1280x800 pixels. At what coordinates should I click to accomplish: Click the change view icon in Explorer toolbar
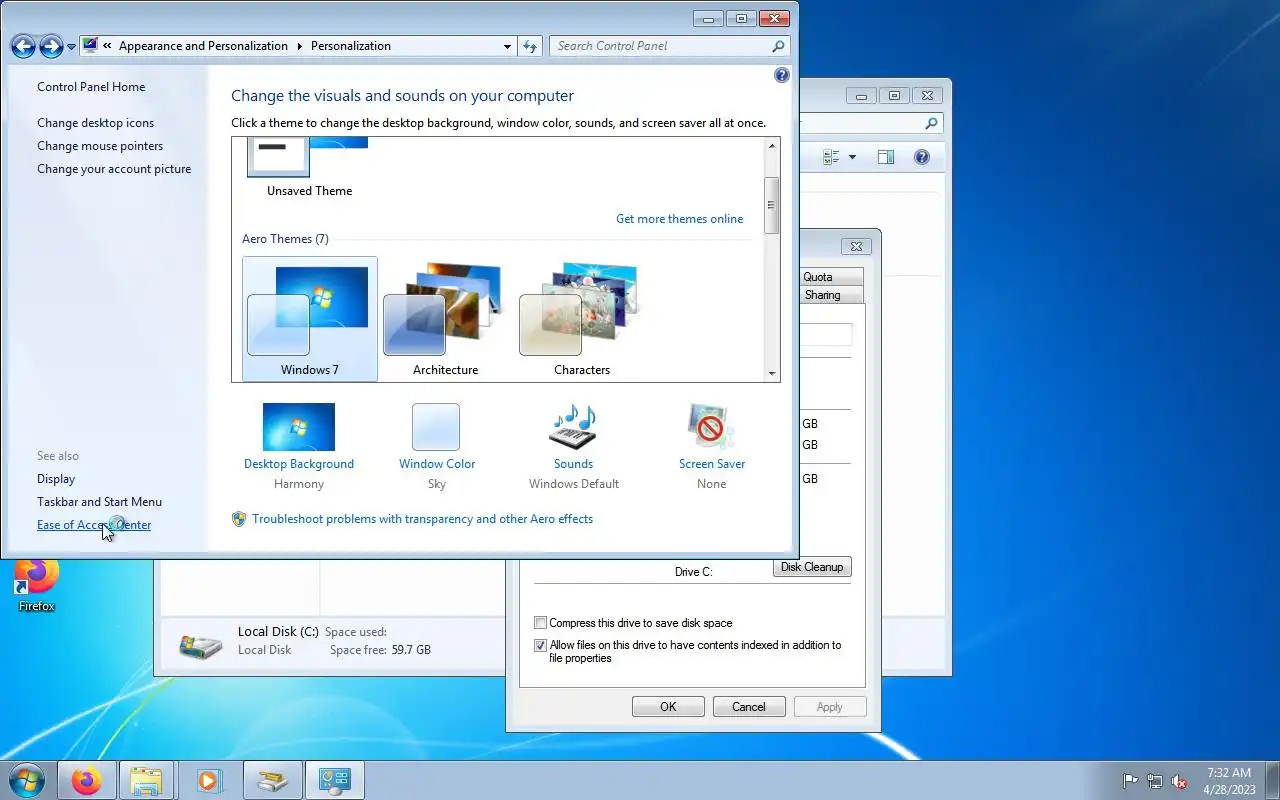[831, 157]
